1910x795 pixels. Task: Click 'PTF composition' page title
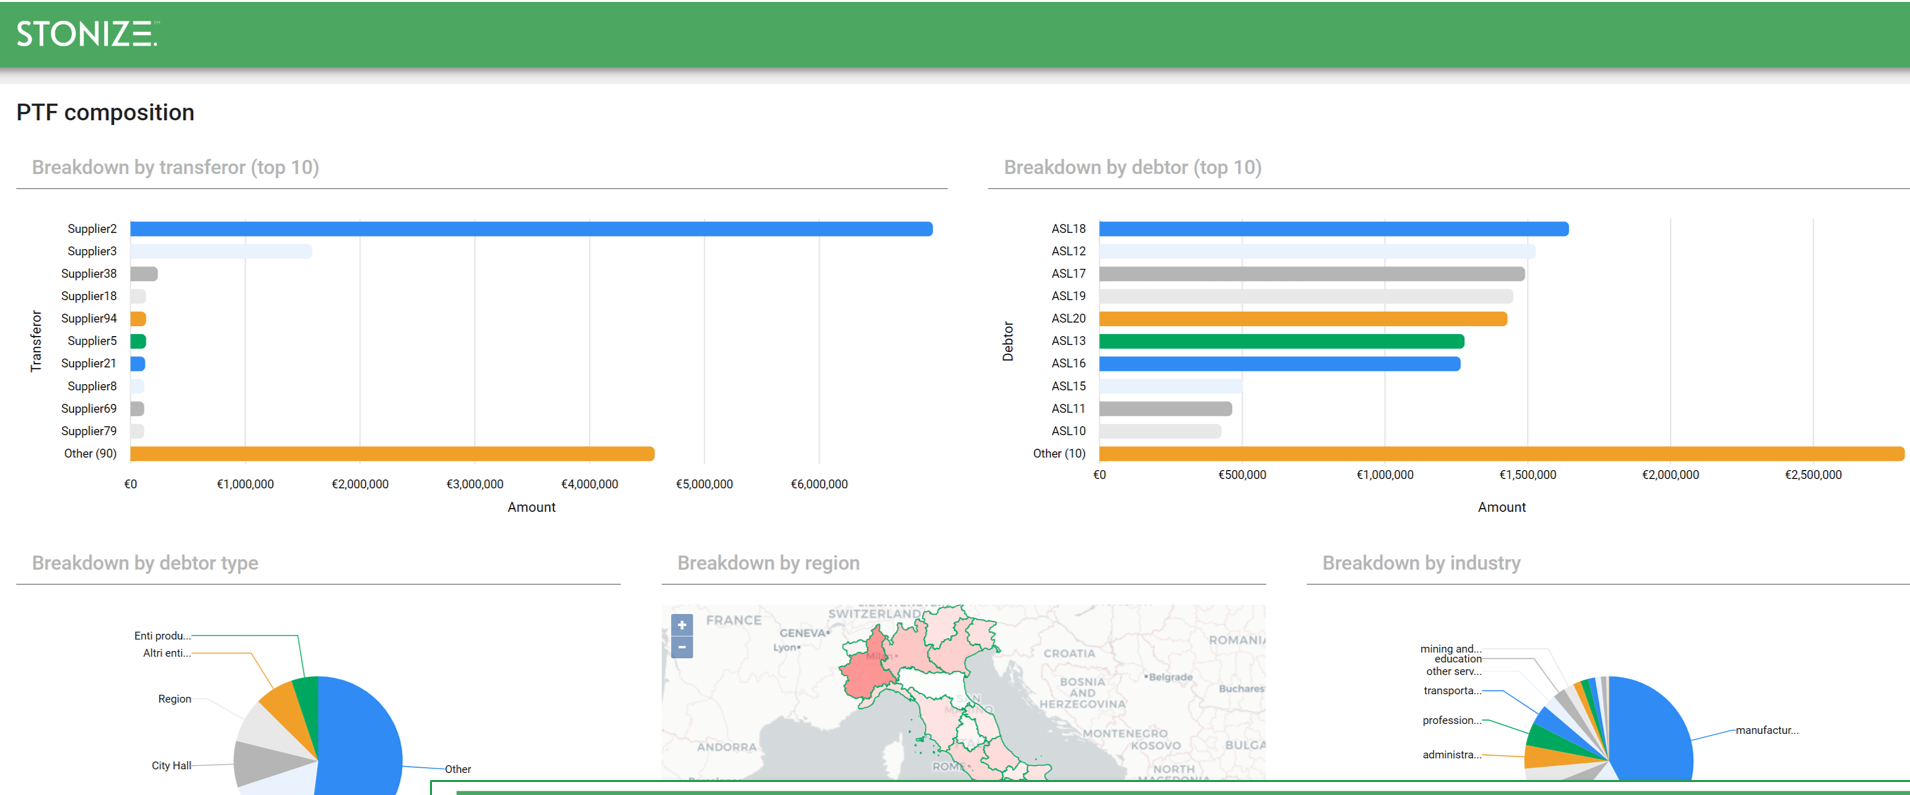tap(105, 112)
